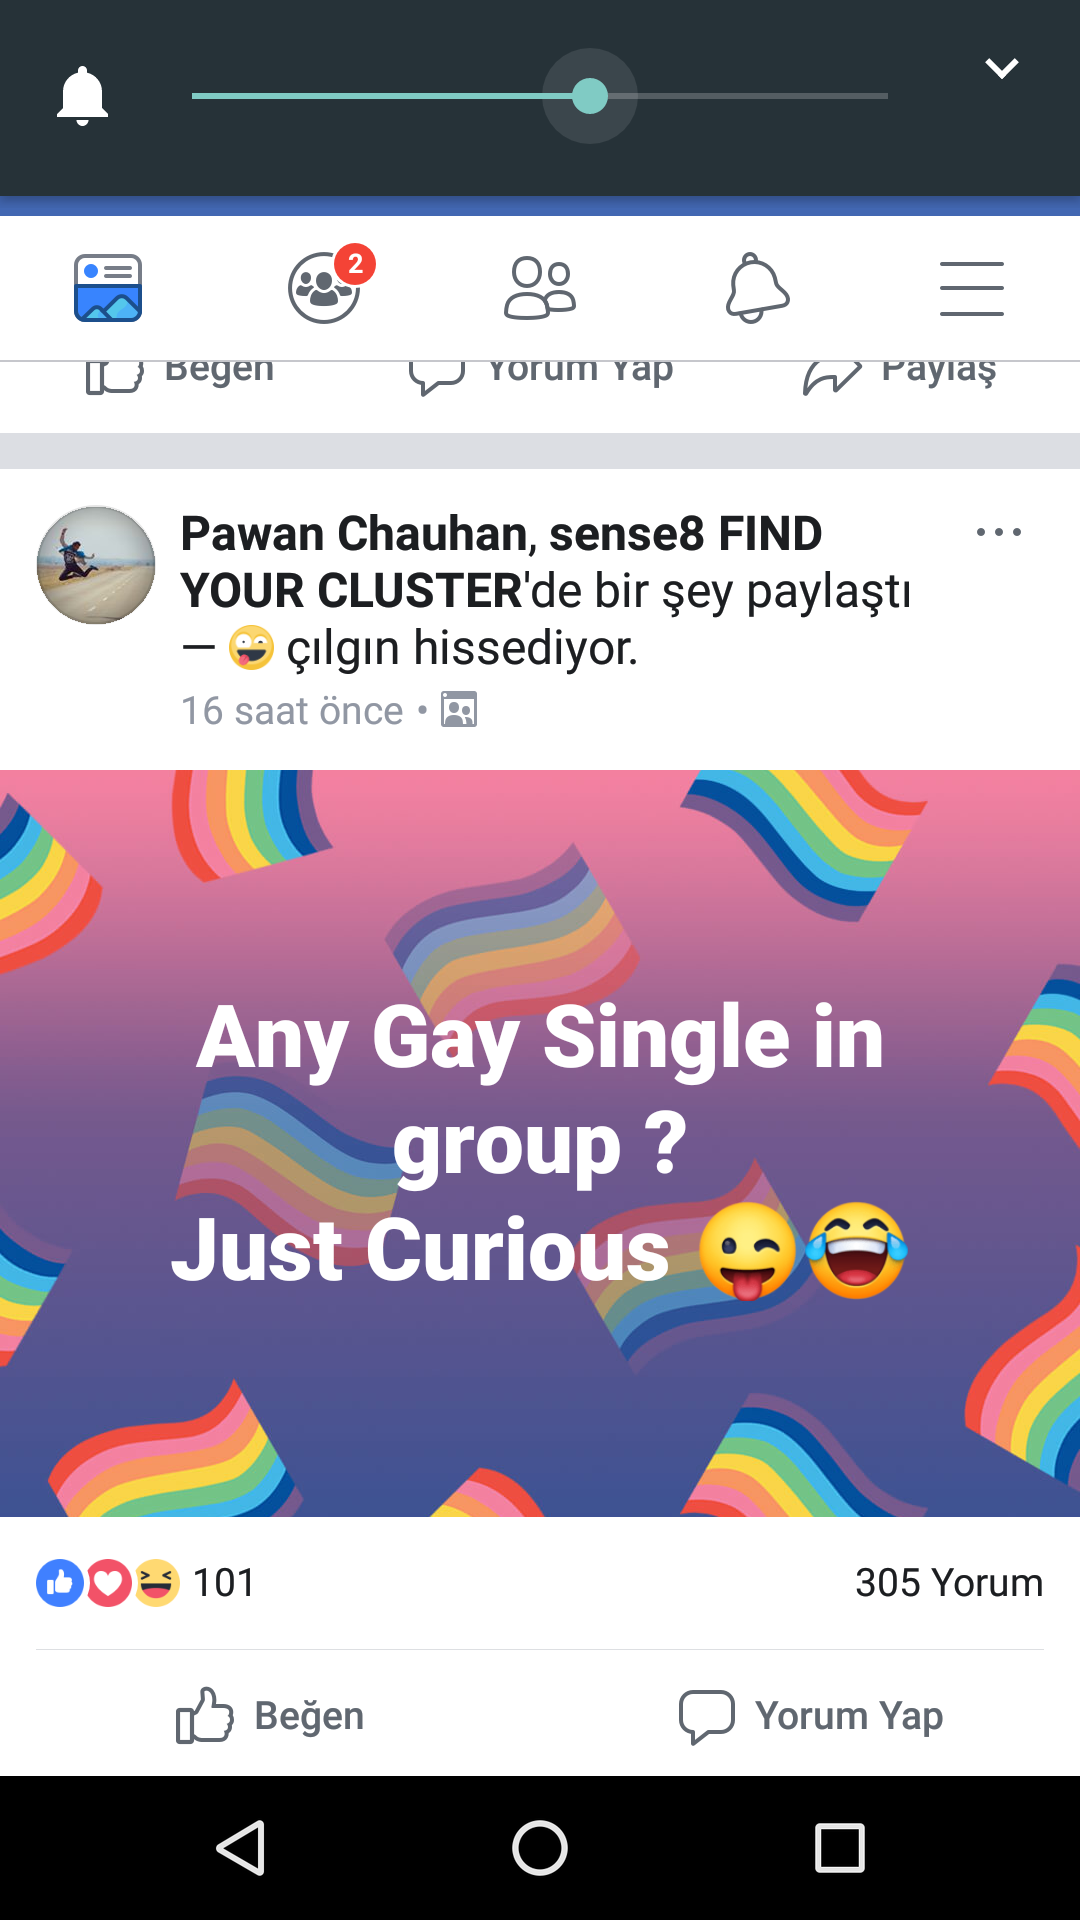Expand volume panel with the down chevron
1080x1920 pixels.
pyautogui.click(x=1001, y=68)
